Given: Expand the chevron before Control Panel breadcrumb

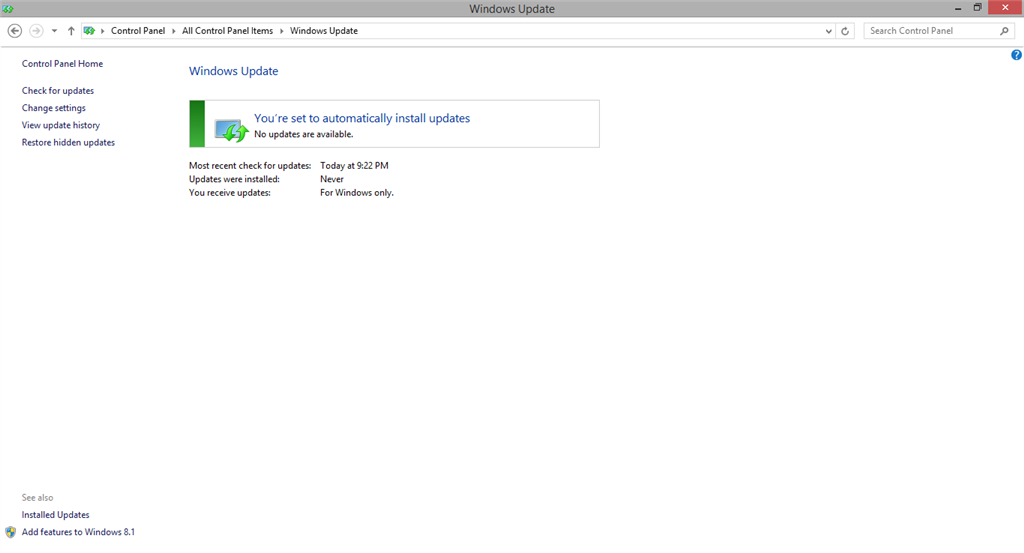Looking at the screenshot, I should (x=103, y=31).
